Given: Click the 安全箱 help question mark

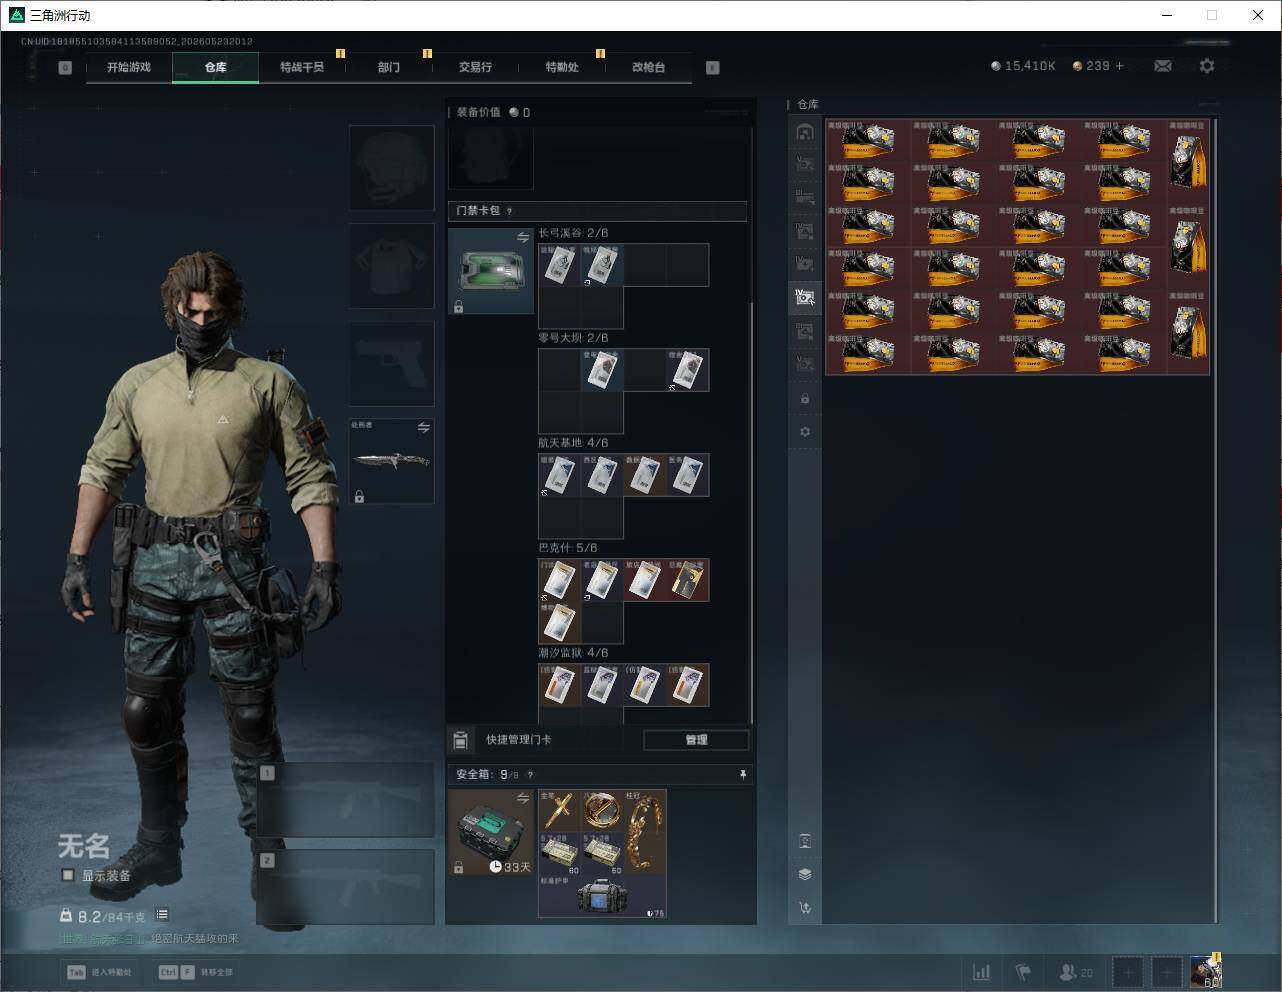Looking at the screenshot, I should tap(530, 775).
